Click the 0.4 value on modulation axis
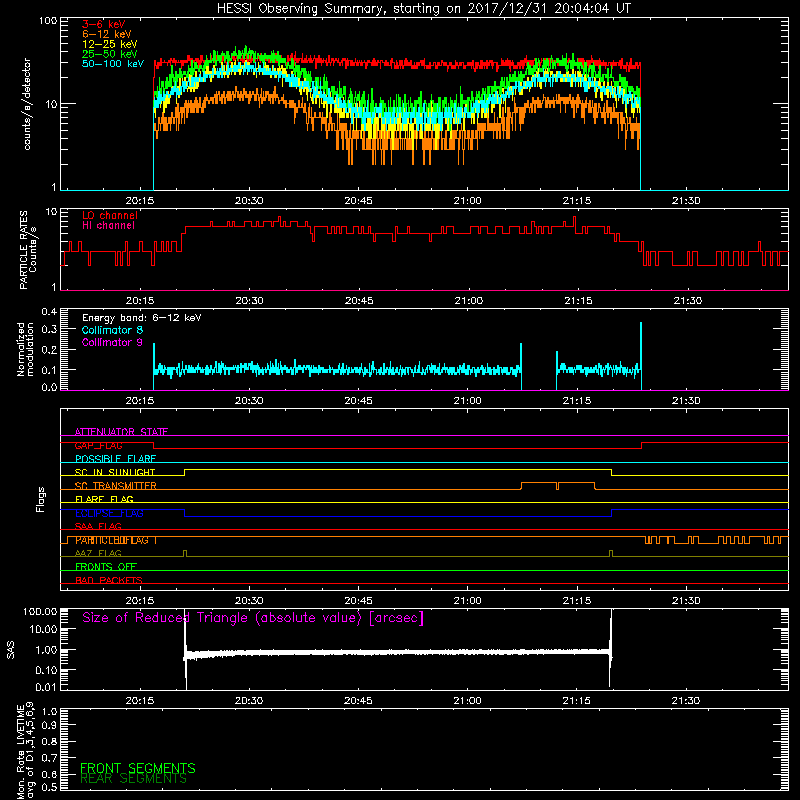 (49, 312)
